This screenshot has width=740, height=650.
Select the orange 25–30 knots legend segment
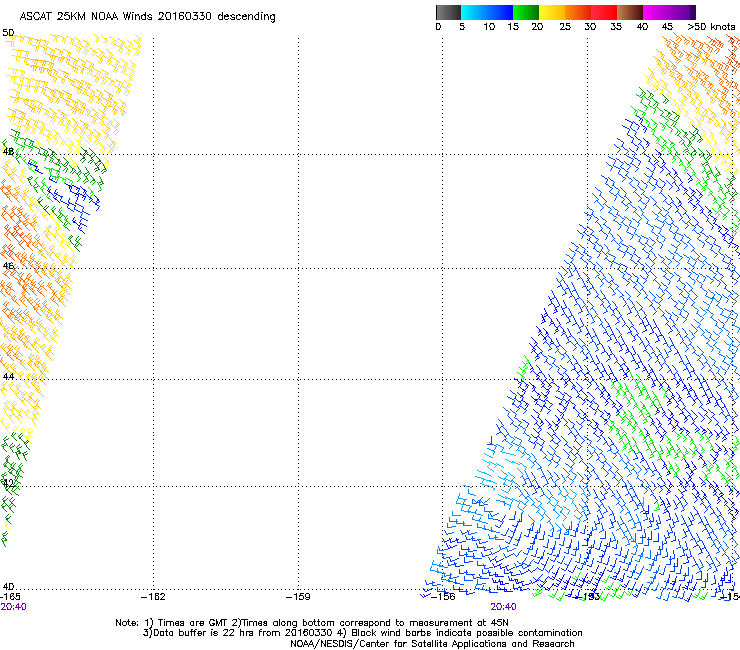coord(578,12)
